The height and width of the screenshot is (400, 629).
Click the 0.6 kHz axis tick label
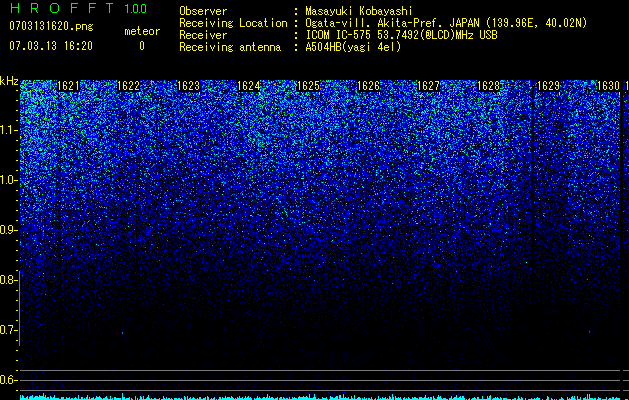(x=7, y=380)
